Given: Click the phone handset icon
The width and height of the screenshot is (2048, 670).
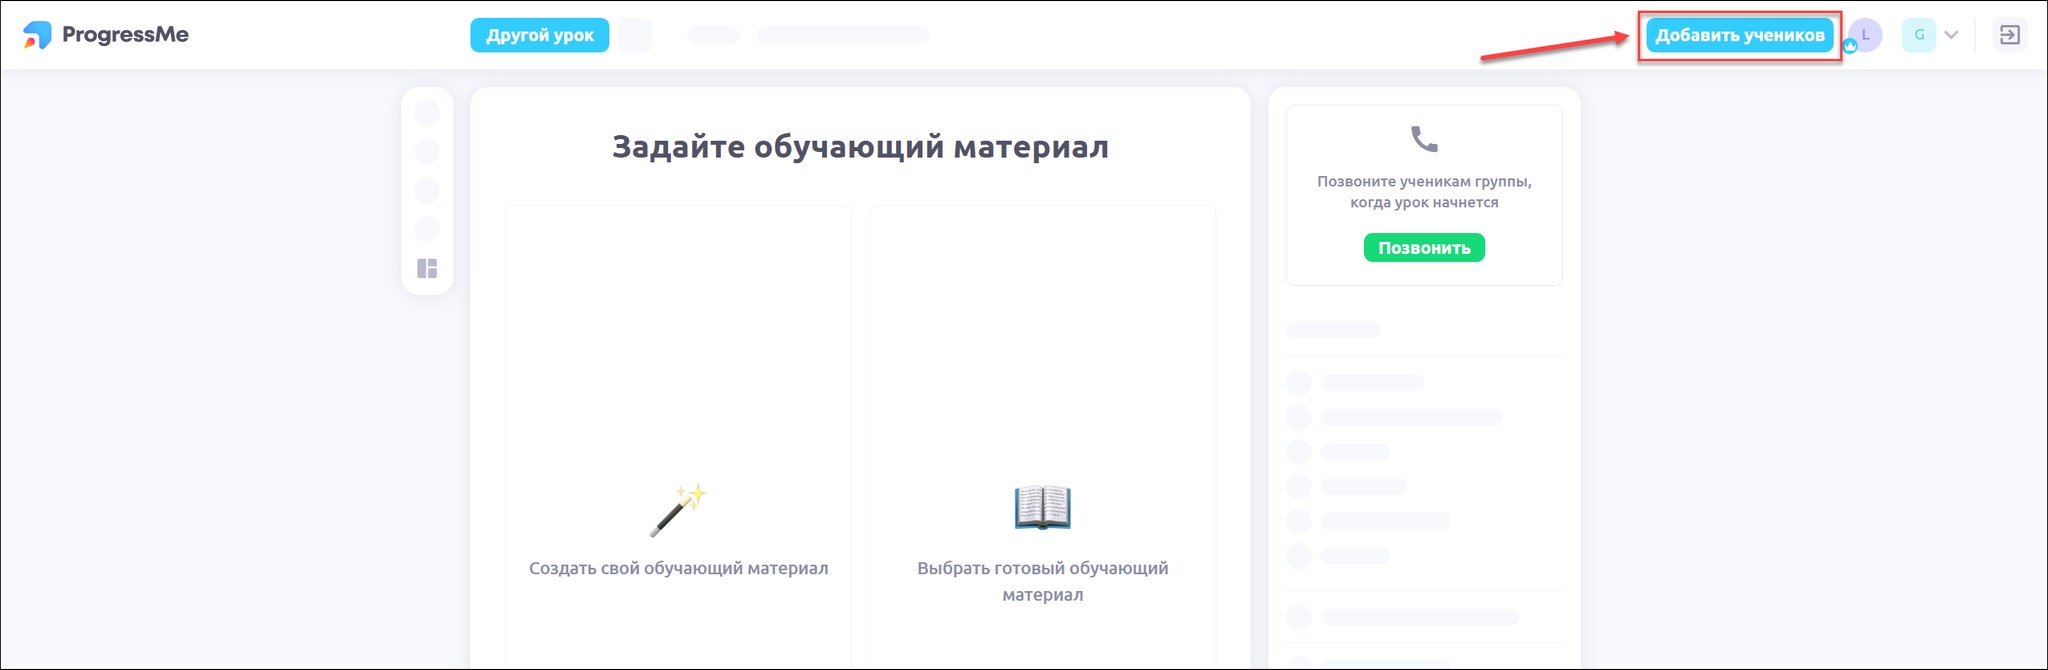Looking at the screenshot, I should [x=1423, y=139].
